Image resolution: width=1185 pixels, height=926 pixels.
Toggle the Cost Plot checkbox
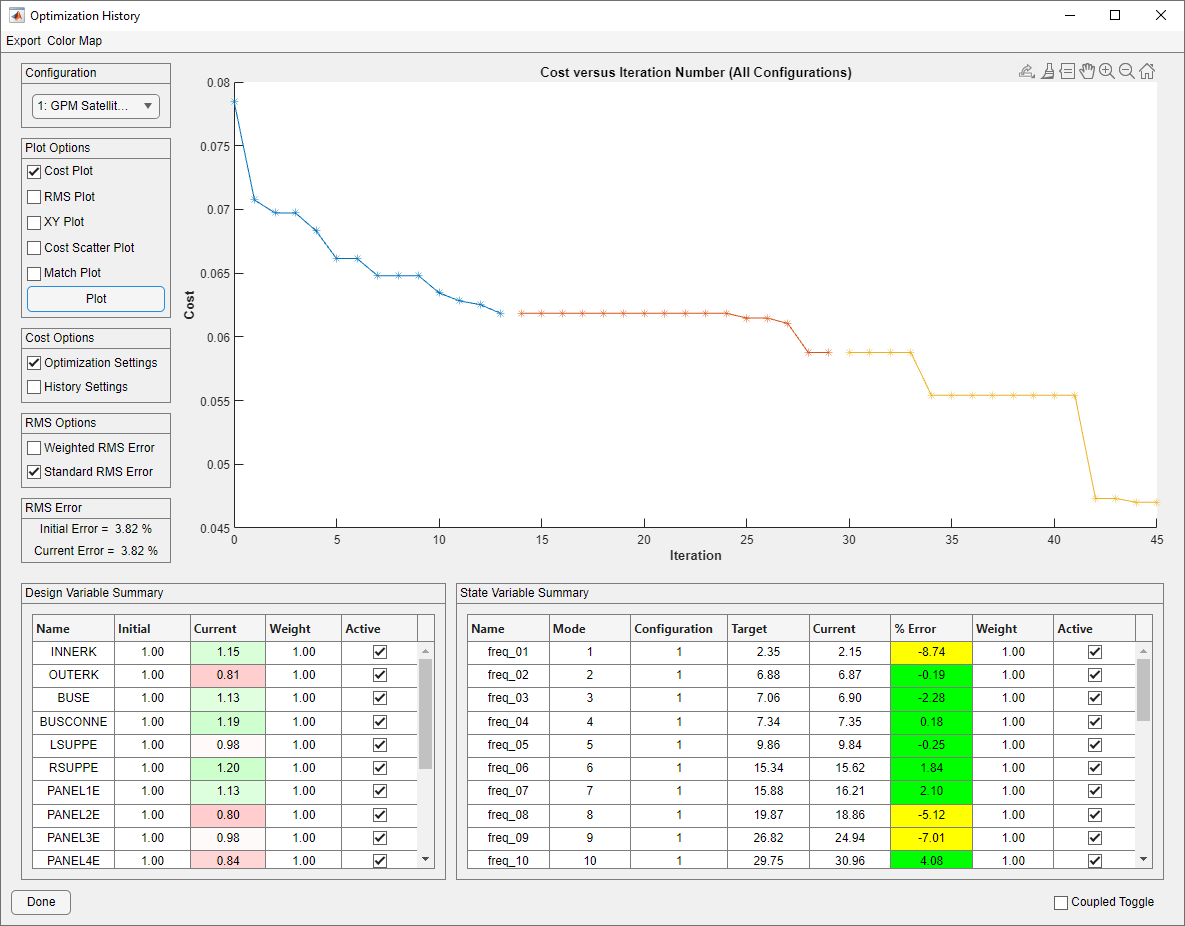tap(34, 172)
